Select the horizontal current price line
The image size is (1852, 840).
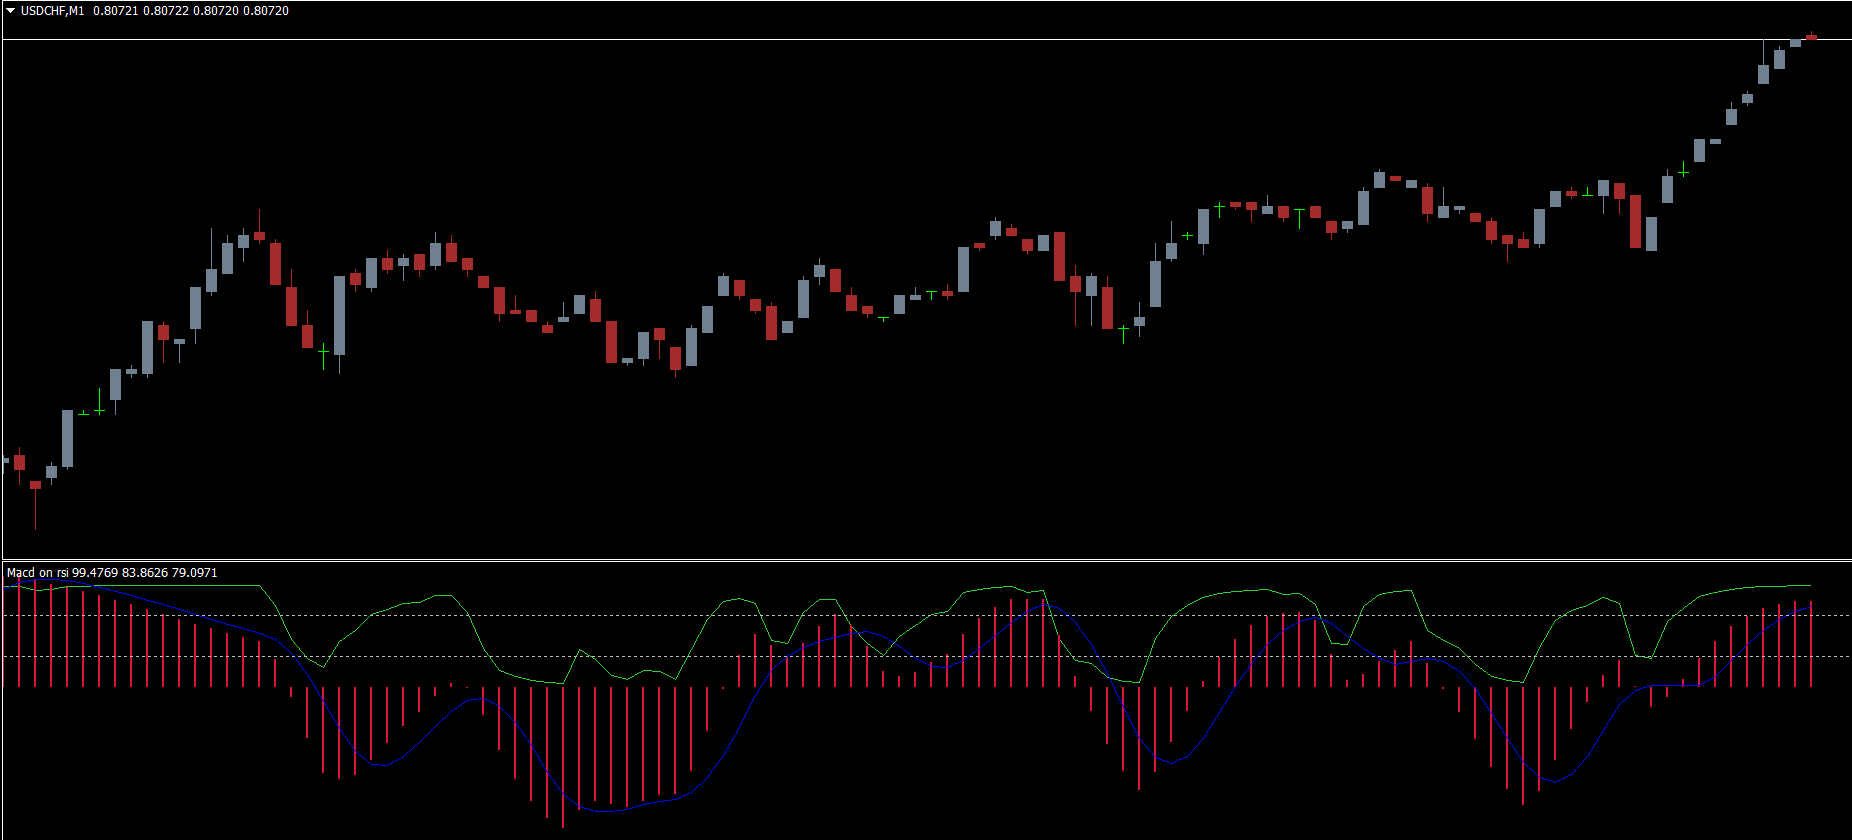[x=900, y=40]
